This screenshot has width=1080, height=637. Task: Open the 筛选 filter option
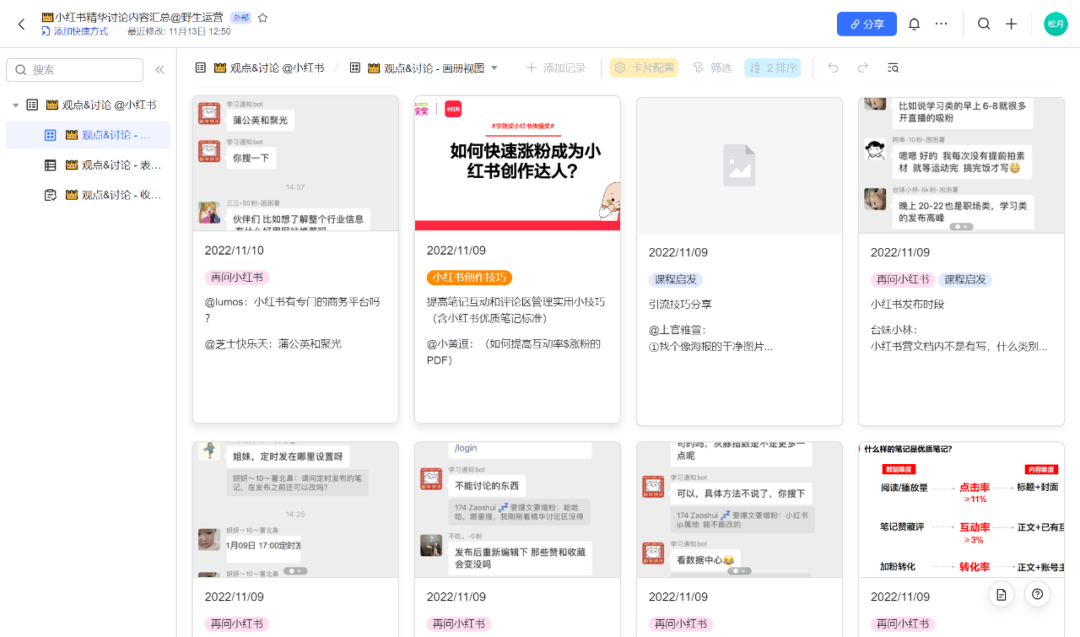point(712,68)
